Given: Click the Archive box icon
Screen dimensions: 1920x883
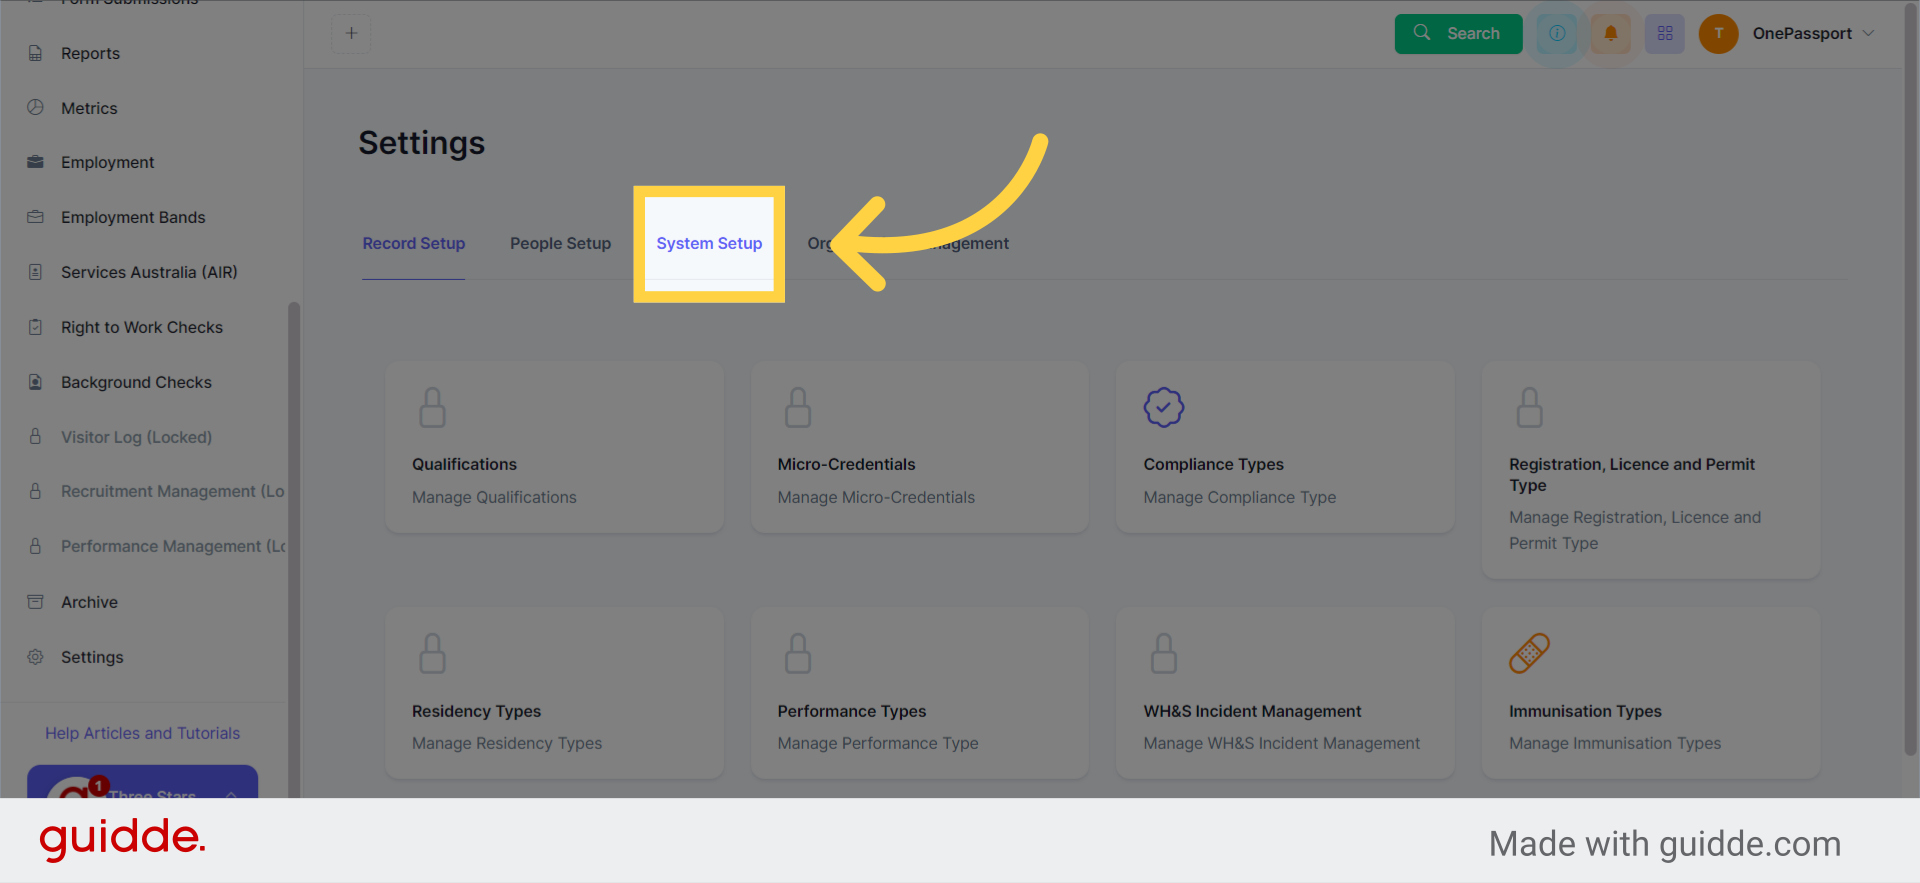Looking at the screenshot, I should [36, 601].
